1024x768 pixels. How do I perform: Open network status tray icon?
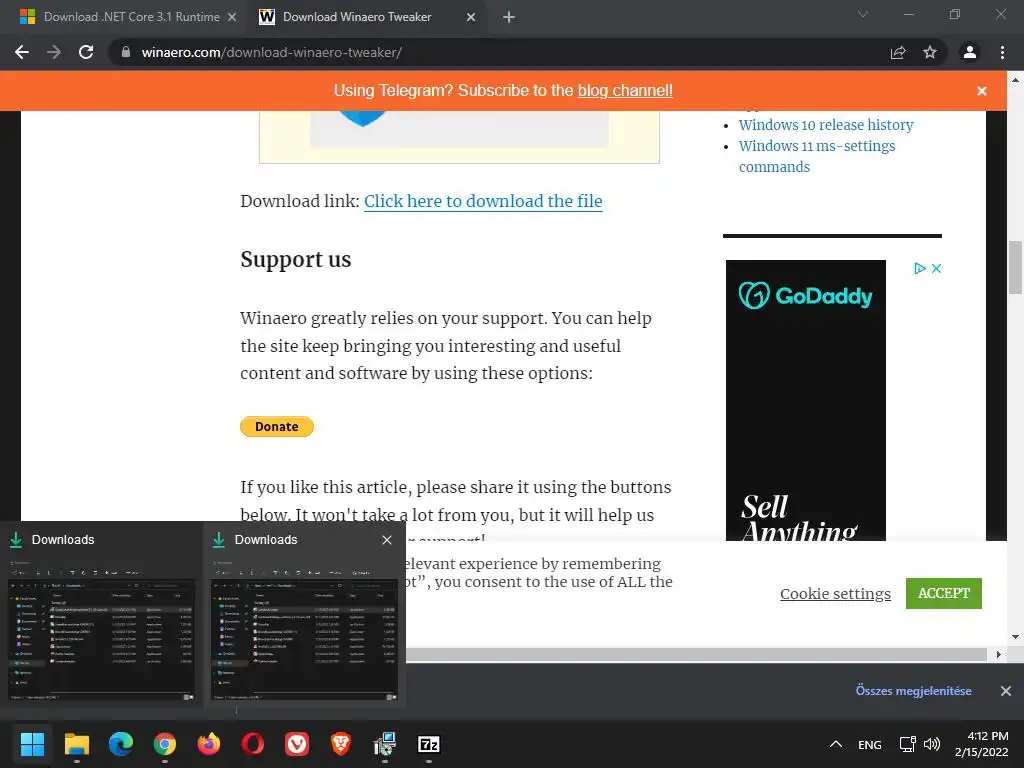click(907, 744)
